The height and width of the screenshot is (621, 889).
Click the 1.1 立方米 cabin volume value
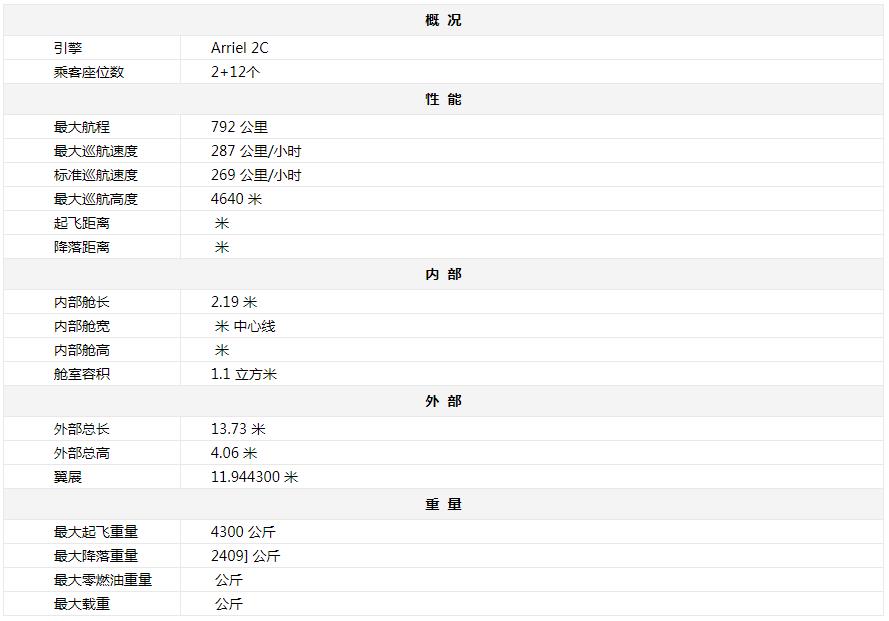pyautogui.click(x=244, y=374)
